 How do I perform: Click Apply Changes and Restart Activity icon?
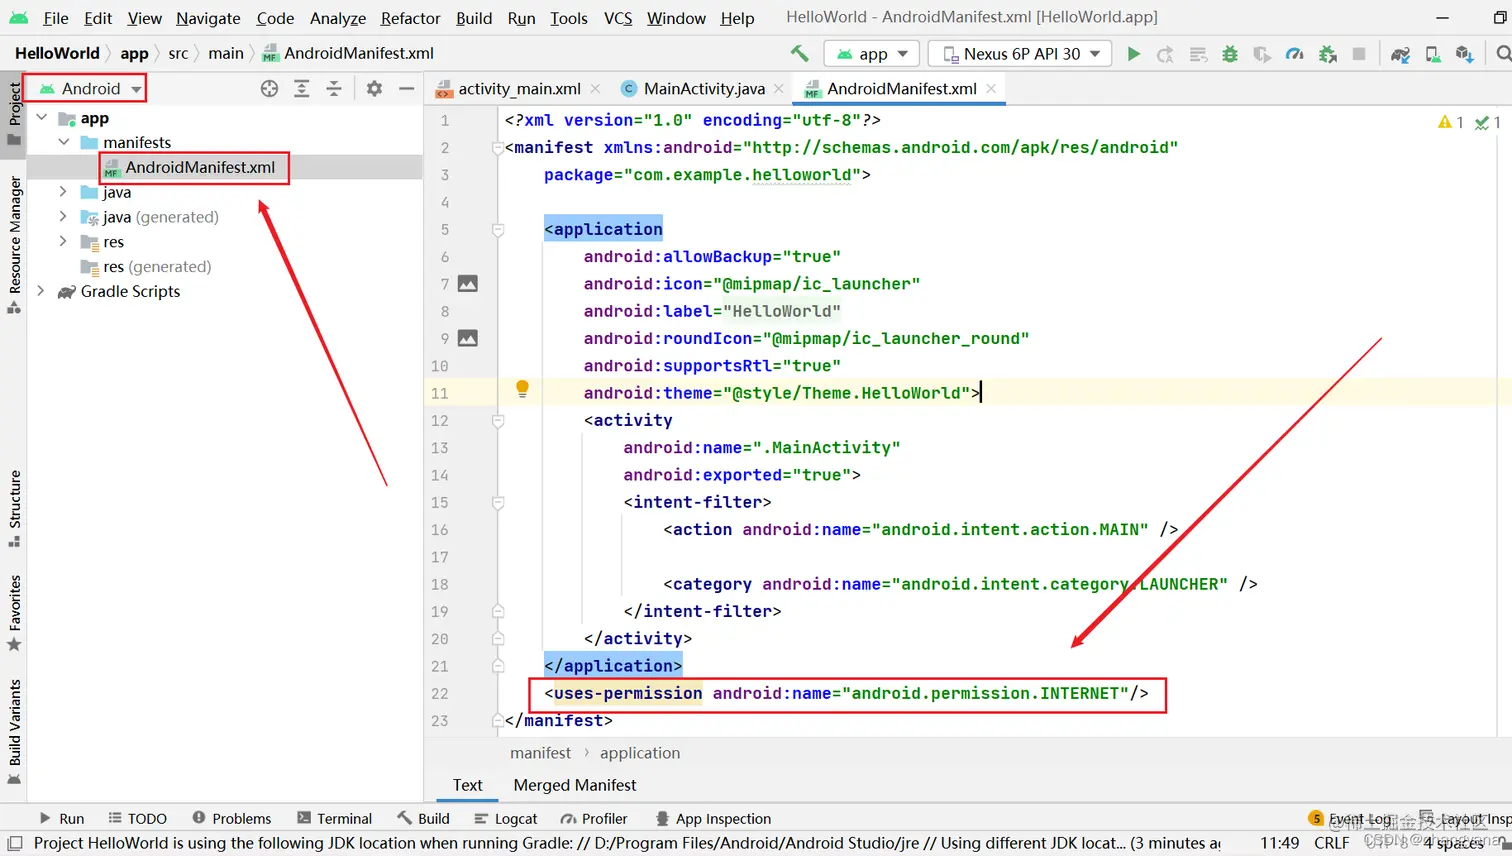tap(1165, 54)
